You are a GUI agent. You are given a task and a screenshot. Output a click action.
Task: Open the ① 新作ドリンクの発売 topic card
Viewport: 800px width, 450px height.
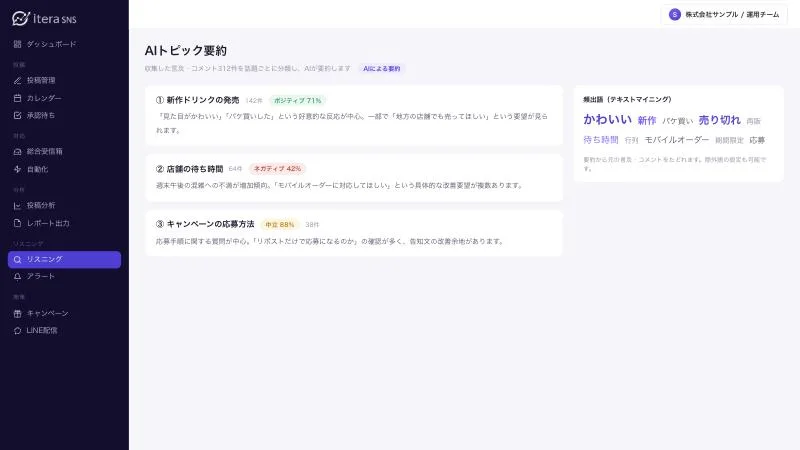coord(354,115)
